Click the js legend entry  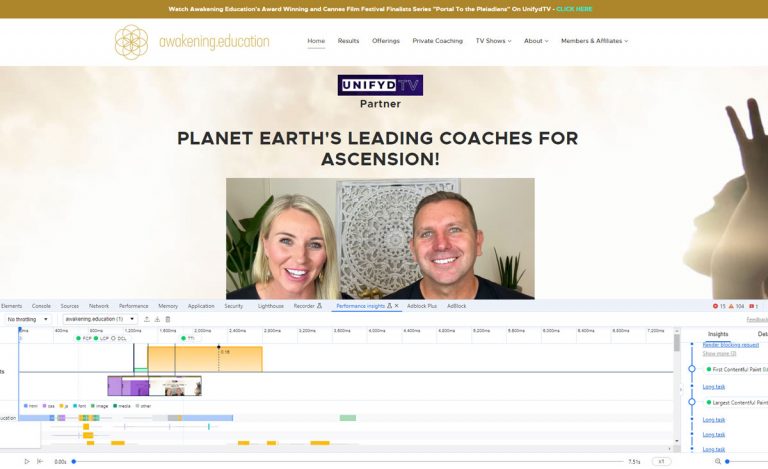coord(64,406)
